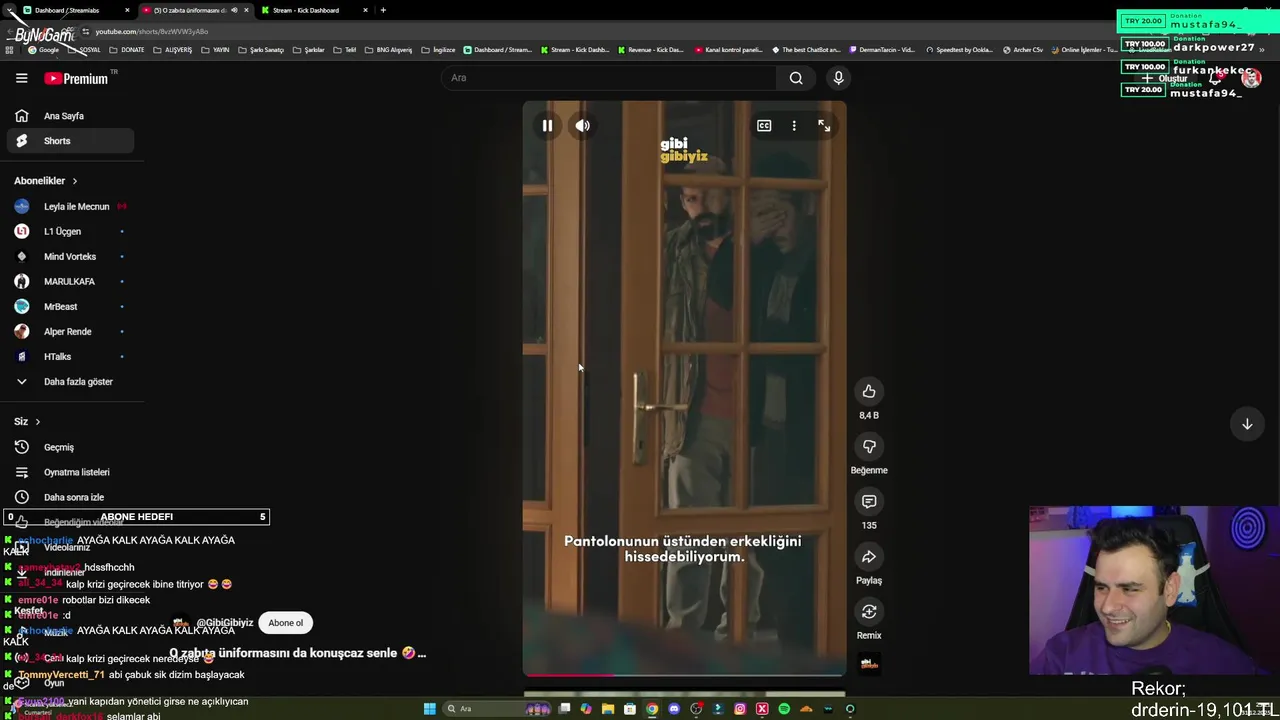Open the Google bookmark
Image resolution: width=1280 pixels, height=720 pixels.
tap(43, 50)
